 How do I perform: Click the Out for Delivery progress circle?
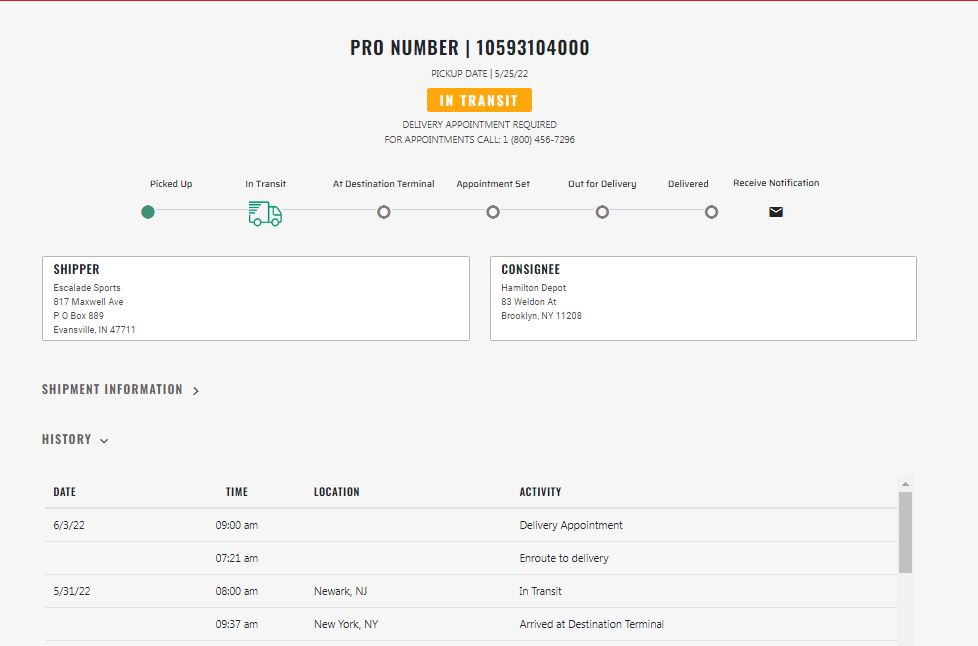[x=602, y=212]
